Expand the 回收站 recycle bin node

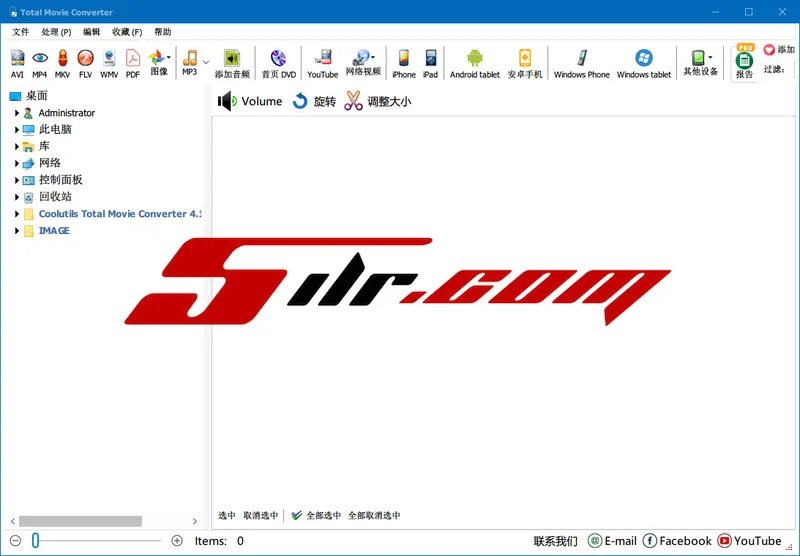[16, 197]
